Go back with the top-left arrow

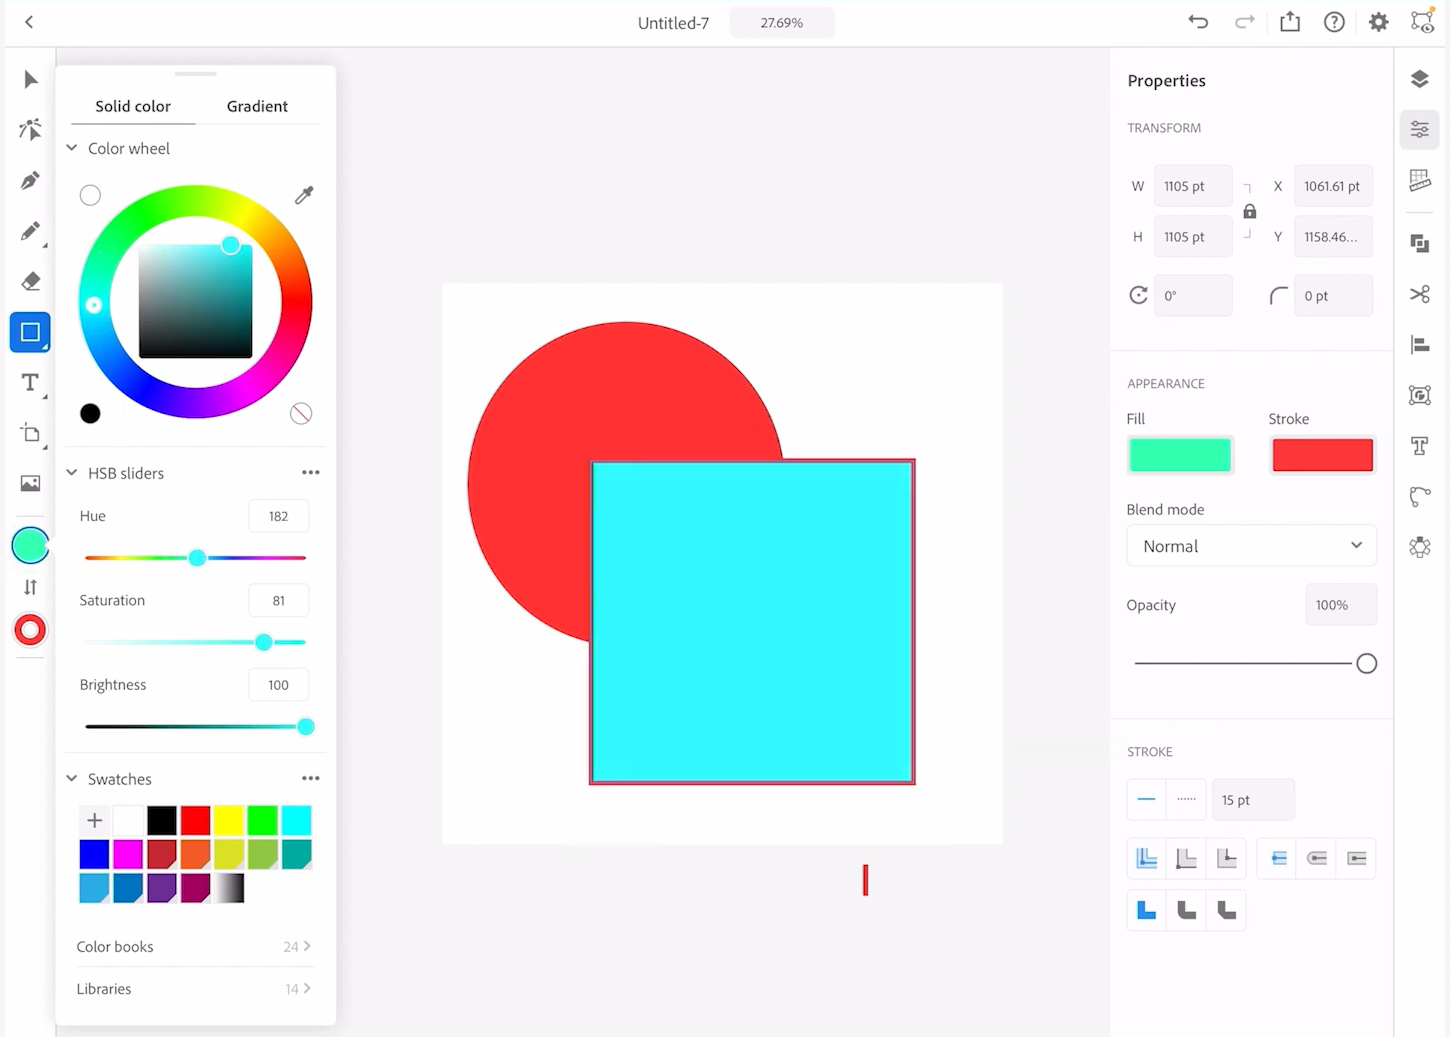click(x=29, y=22)
